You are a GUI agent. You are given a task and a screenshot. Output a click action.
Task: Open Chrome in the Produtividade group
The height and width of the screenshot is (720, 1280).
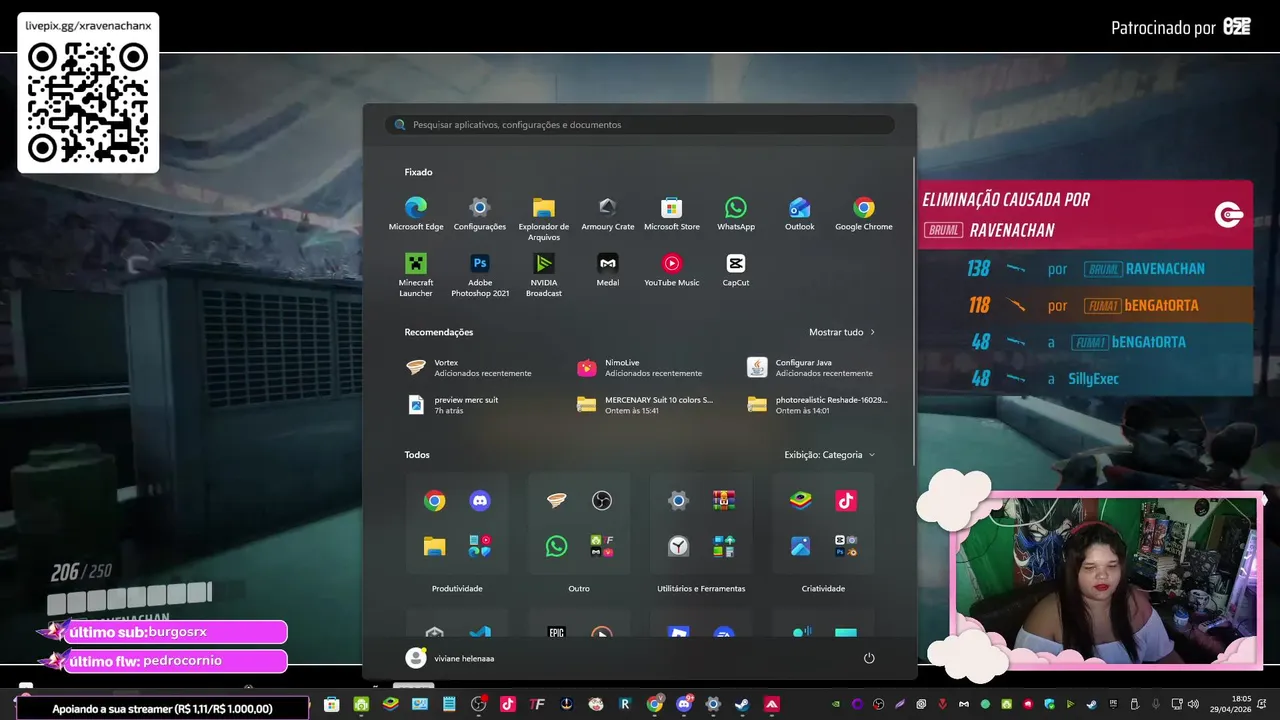coord(434,501)
